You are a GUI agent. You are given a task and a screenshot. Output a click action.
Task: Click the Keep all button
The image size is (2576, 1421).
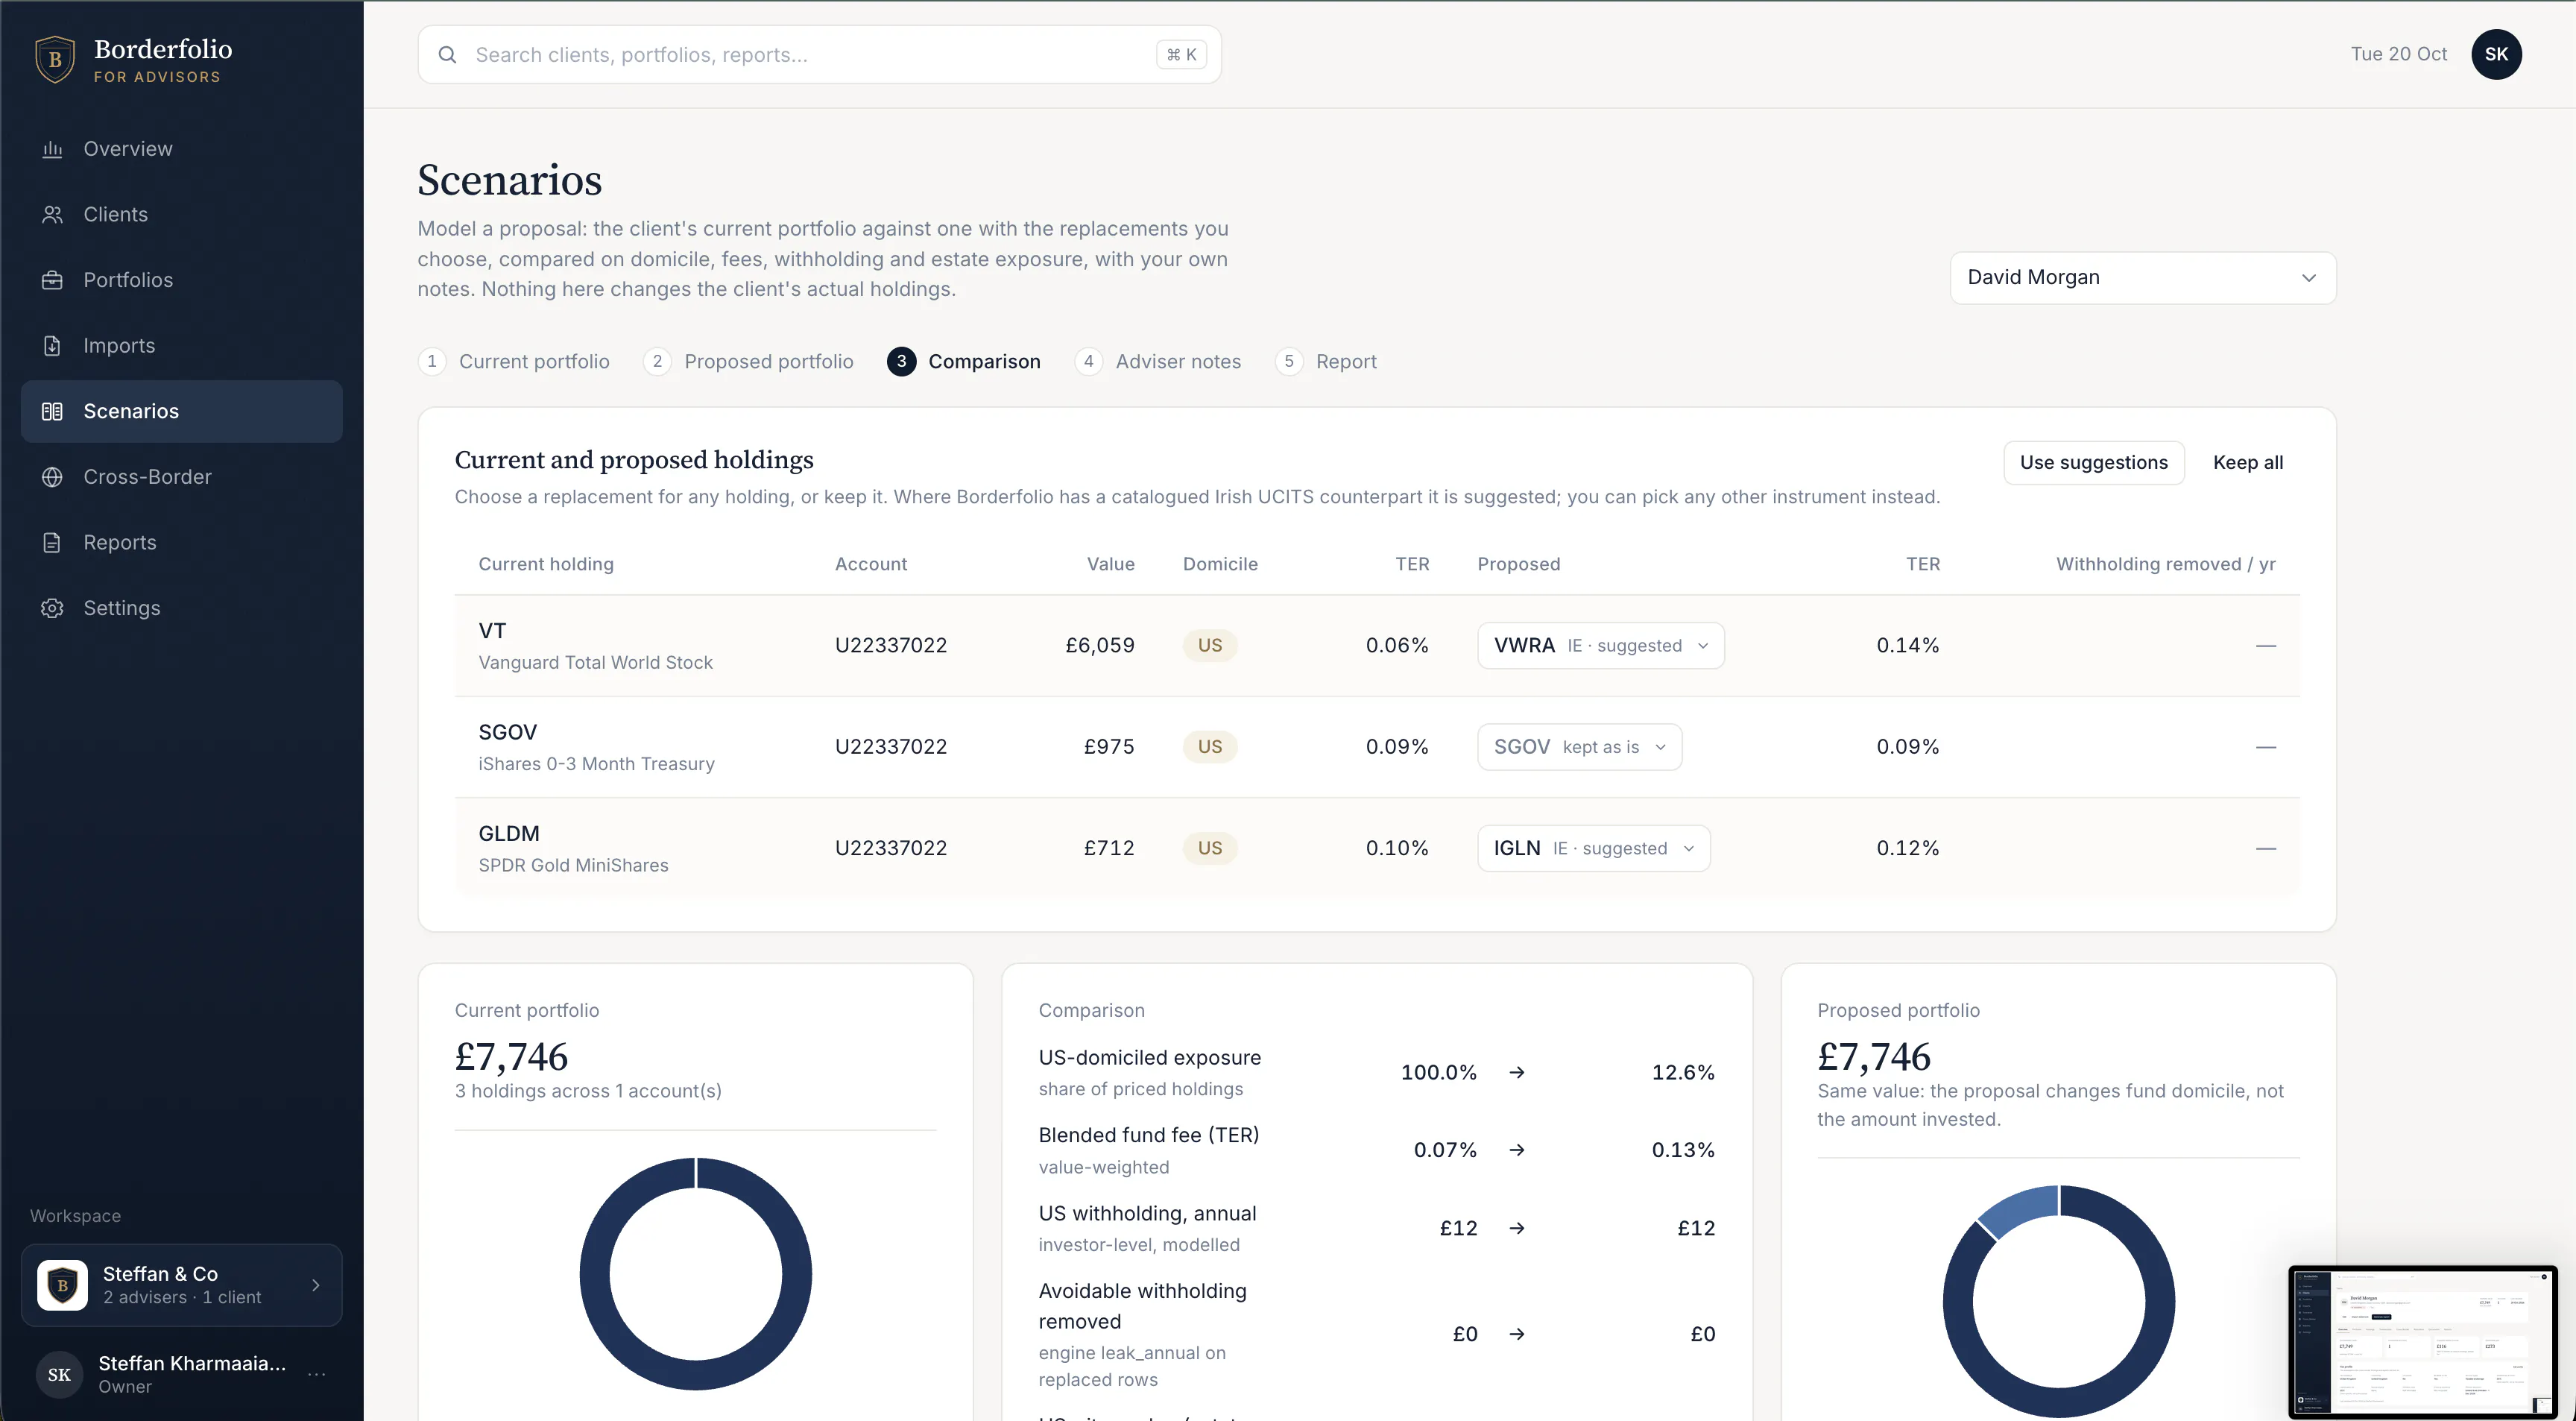[2247, 463]
